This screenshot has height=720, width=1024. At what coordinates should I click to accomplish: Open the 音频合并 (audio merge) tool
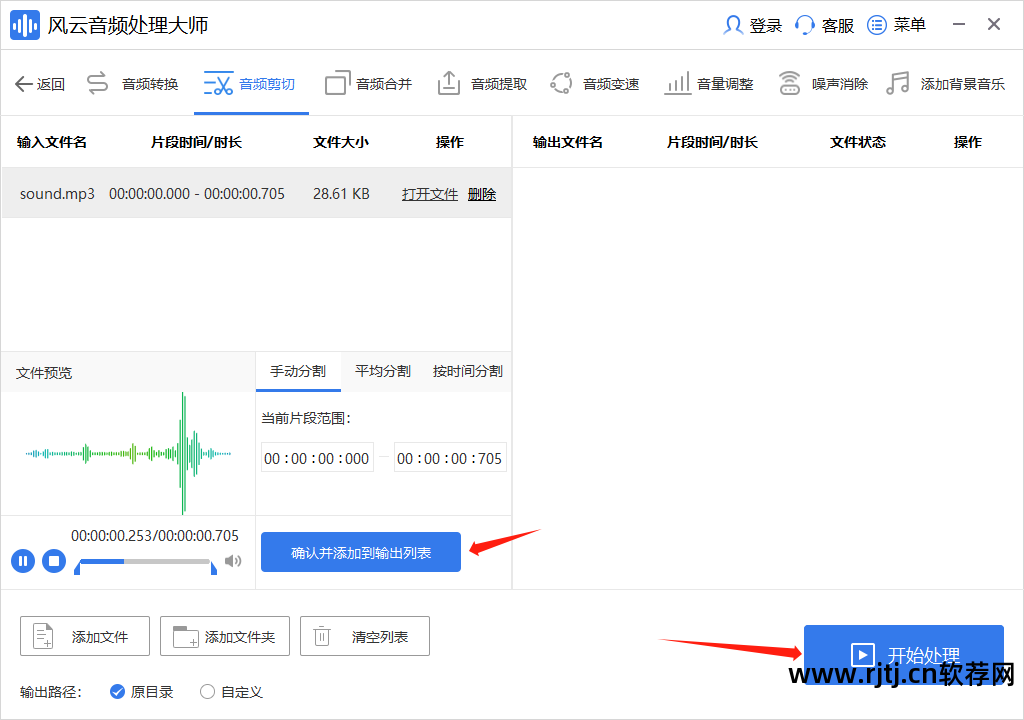tap(368, 83)
